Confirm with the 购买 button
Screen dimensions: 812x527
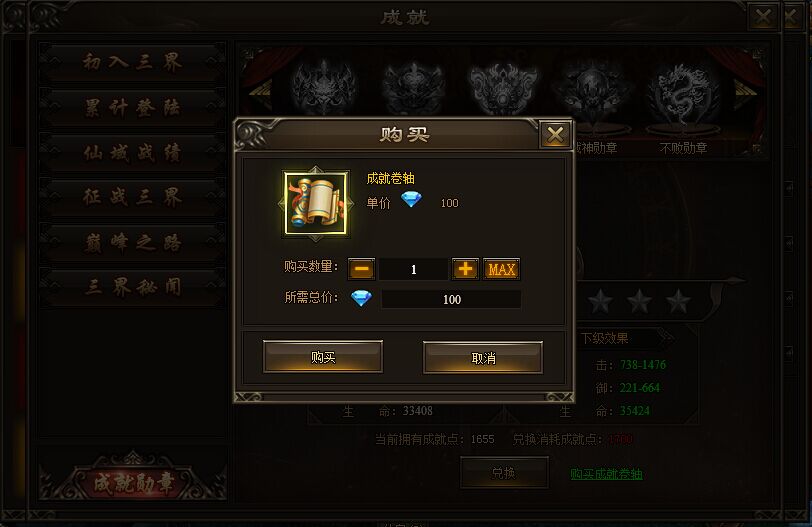coord(323,357)
